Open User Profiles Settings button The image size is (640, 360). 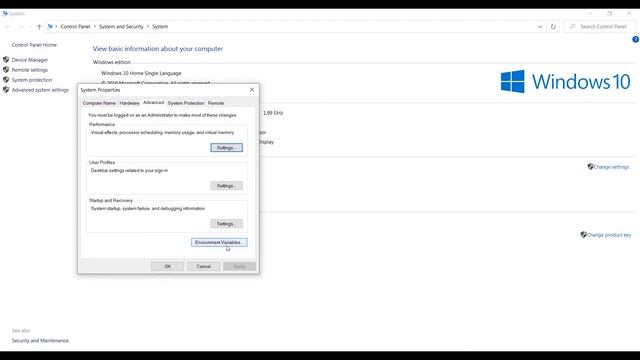click(227, 186)
